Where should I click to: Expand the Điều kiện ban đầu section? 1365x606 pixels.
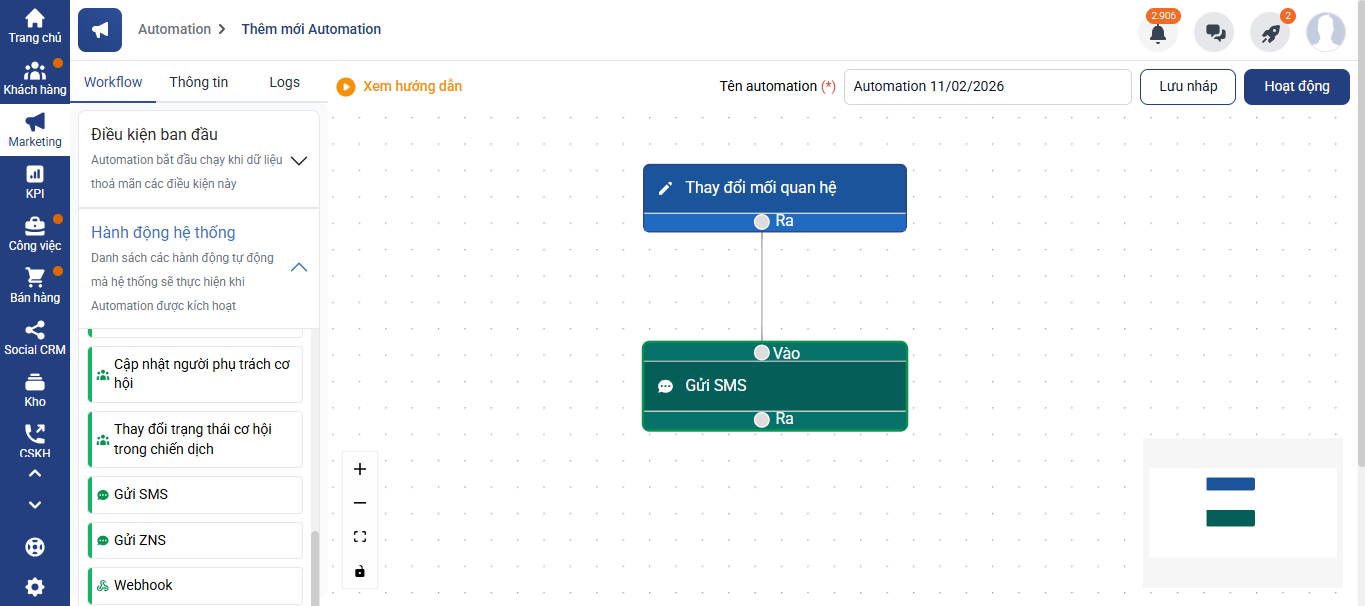(298, 160)
